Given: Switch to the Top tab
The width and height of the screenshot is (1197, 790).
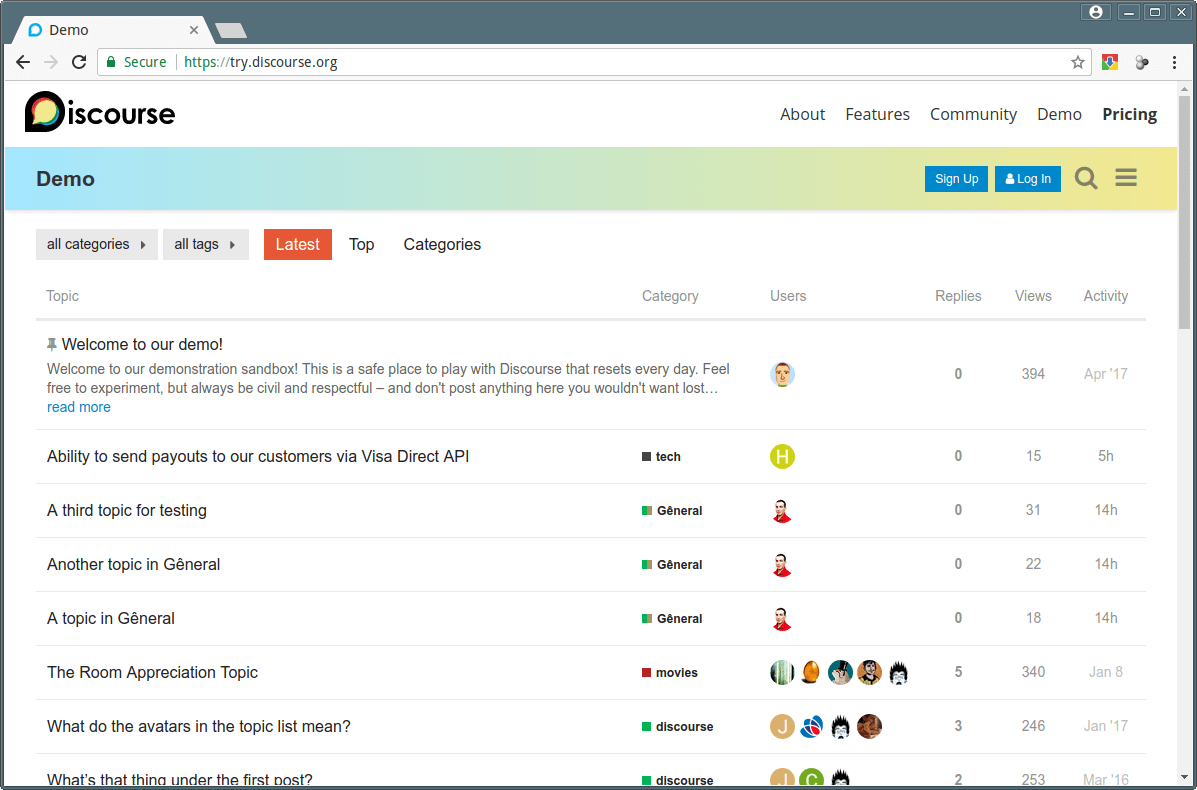Looking at the screenshot, I should [x=361, y=244].
